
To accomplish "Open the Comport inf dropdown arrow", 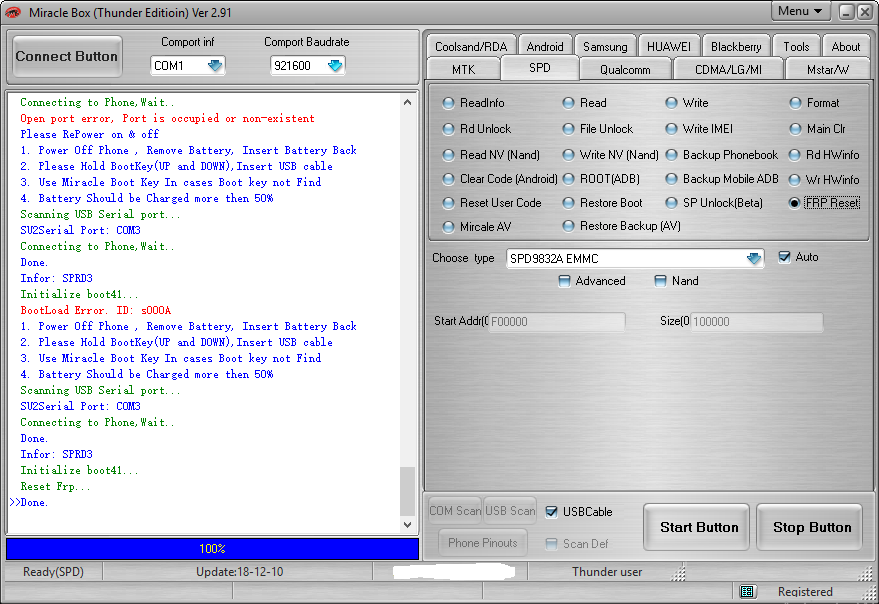I will [x=215, y=66].
